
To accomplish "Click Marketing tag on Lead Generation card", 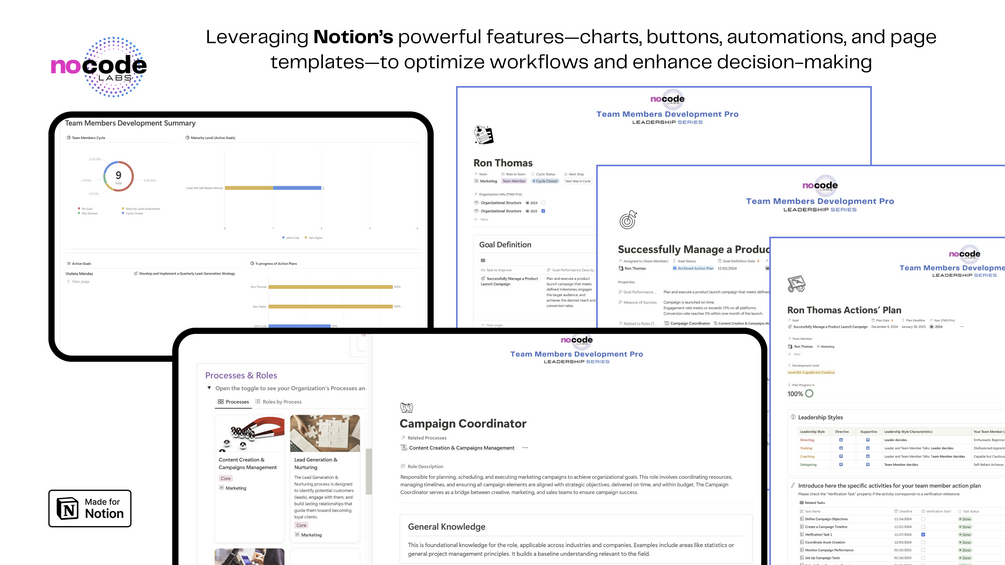I will click(308, 535).
